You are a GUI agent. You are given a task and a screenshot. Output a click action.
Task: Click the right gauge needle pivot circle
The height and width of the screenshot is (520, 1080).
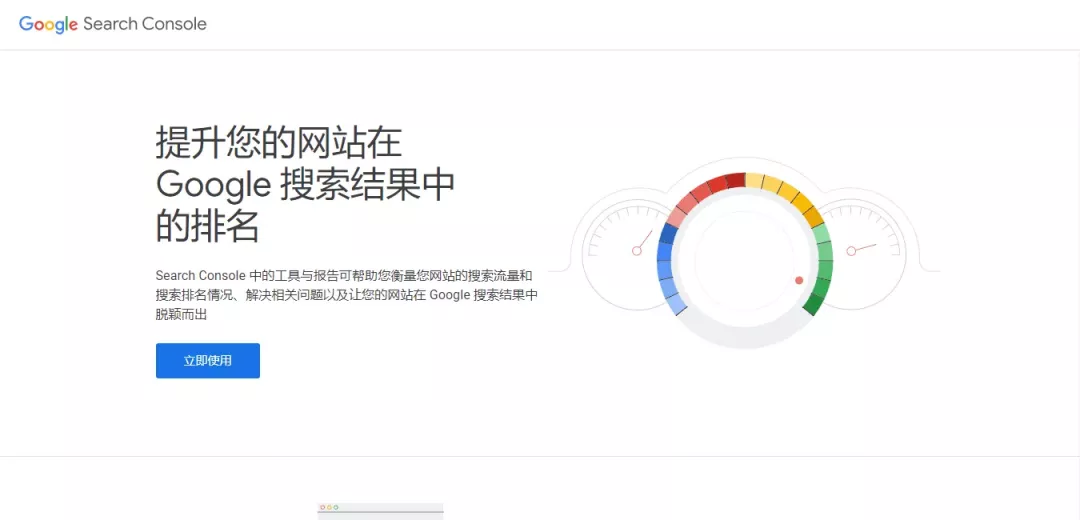pyautogui.click(x=851, y=250)
